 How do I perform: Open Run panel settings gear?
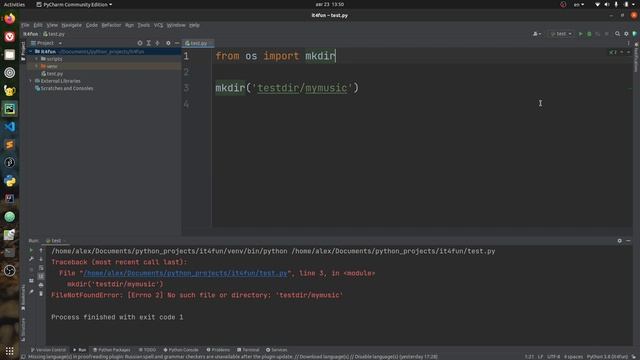click(x=620, y=241)
